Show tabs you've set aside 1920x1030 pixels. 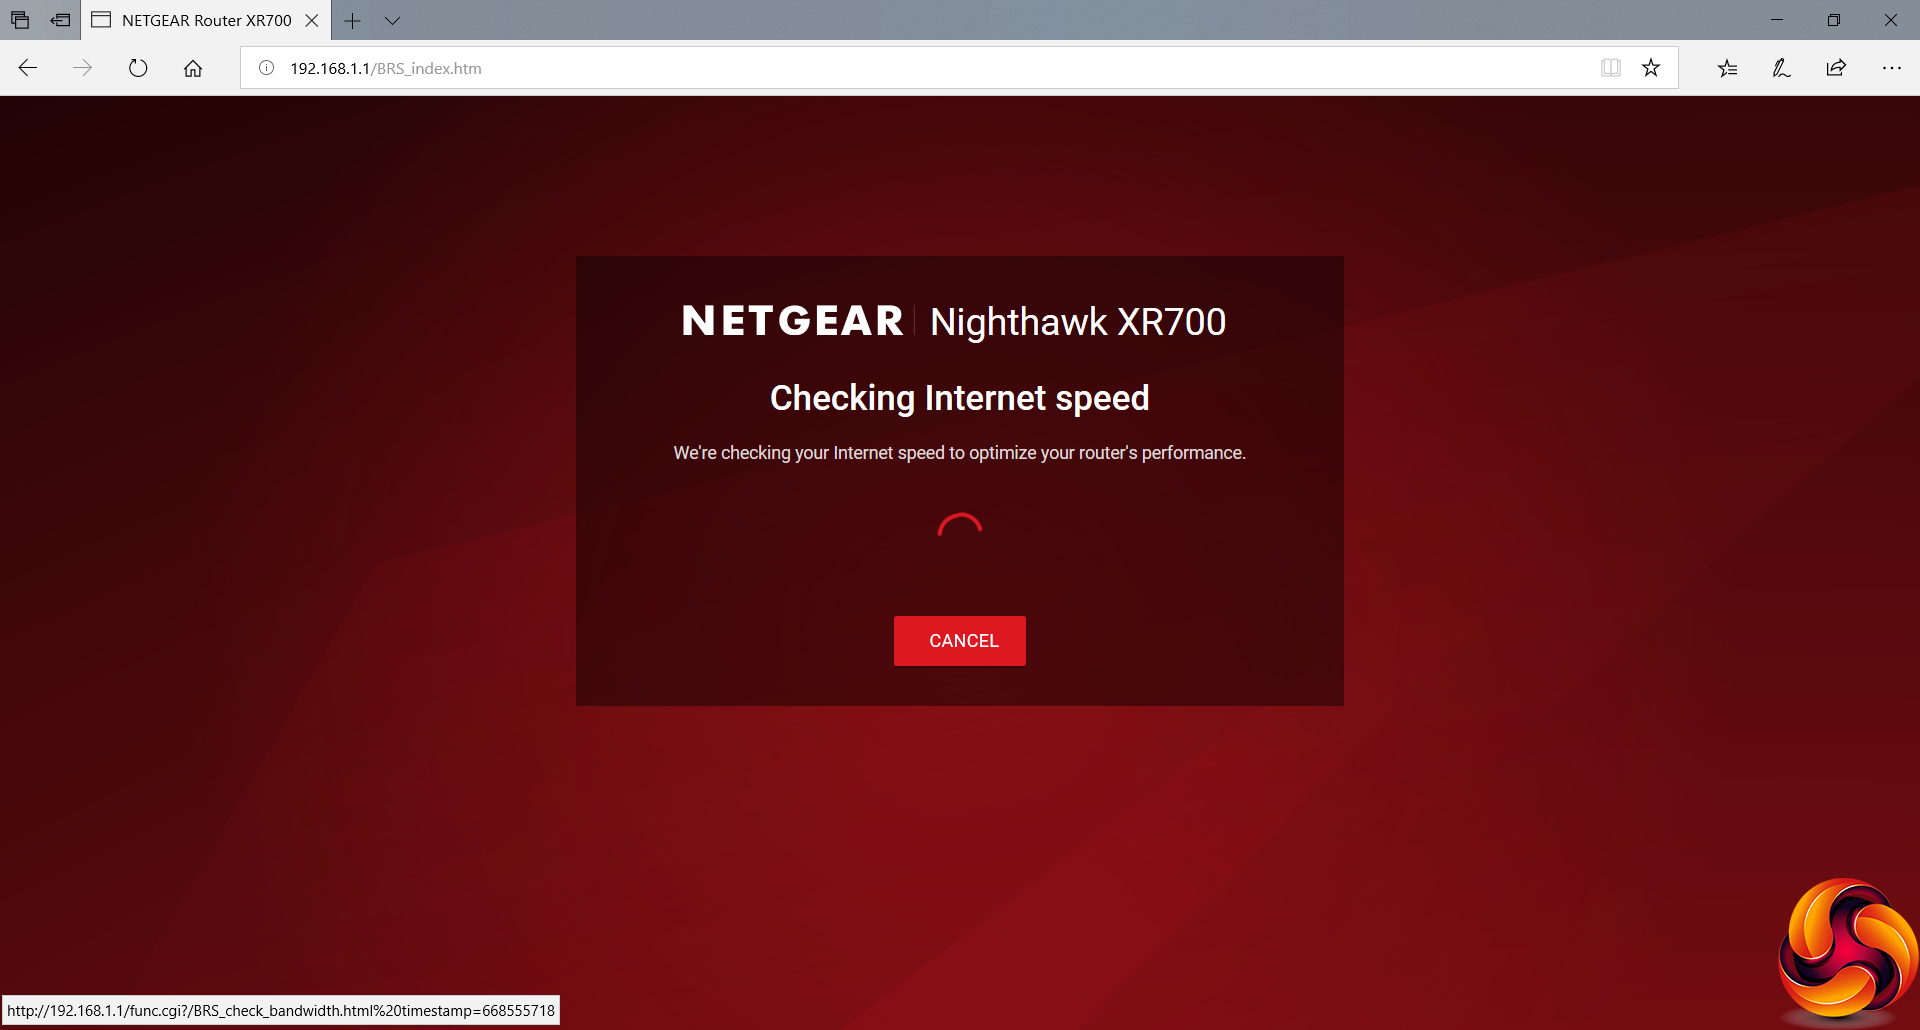[20, 20]
